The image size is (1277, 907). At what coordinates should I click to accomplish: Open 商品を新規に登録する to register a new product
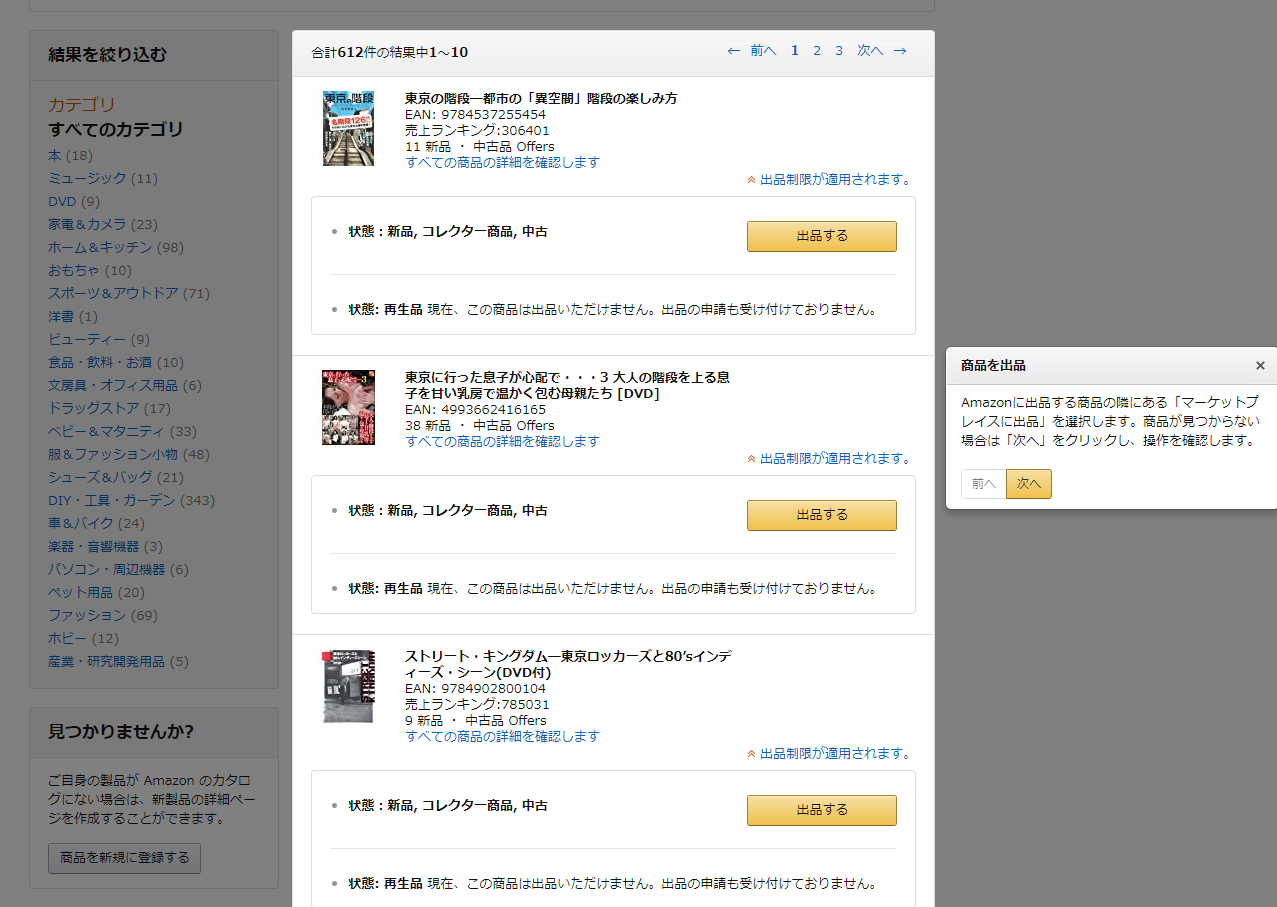(x=124, y=858)
